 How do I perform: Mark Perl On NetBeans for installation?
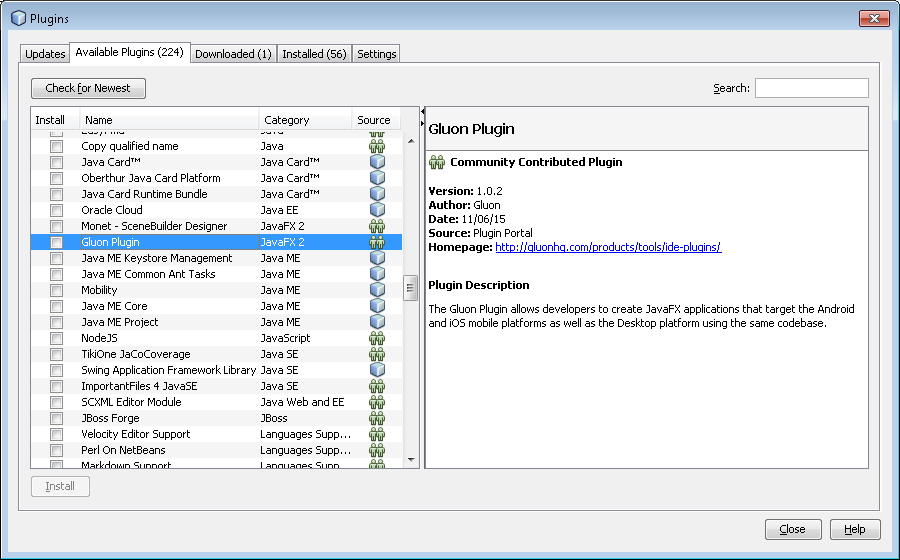(56, 450)
